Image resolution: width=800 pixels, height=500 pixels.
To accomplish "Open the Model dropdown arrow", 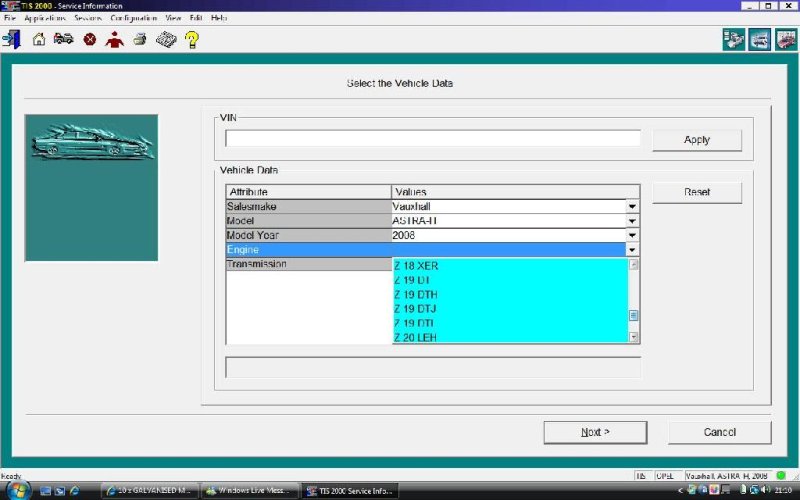I will coord(632,221).
